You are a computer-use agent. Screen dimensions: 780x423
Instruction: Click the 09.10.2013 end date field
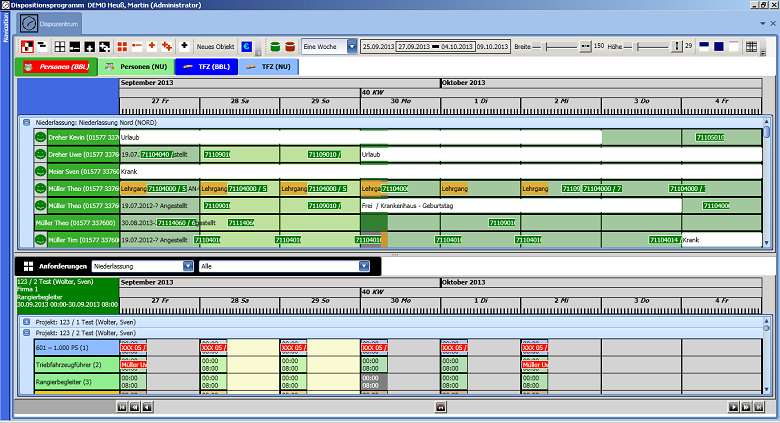click(x=492, y=47)
